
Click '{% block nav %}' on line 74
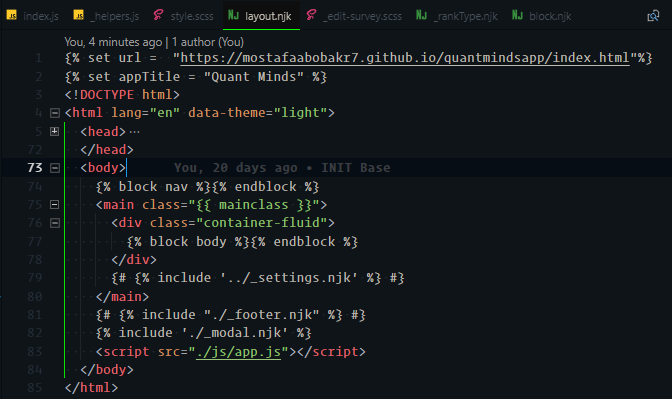click(x=153, y=187)
